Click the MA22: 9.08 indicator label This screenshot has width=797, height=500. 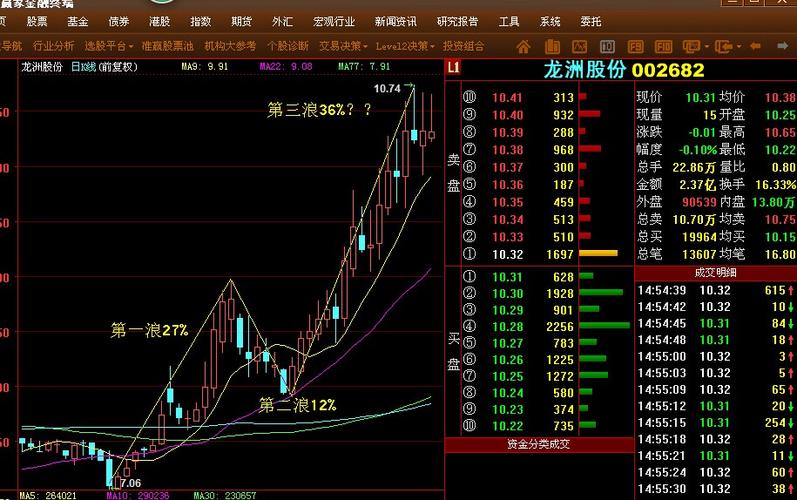click(286, 67)
